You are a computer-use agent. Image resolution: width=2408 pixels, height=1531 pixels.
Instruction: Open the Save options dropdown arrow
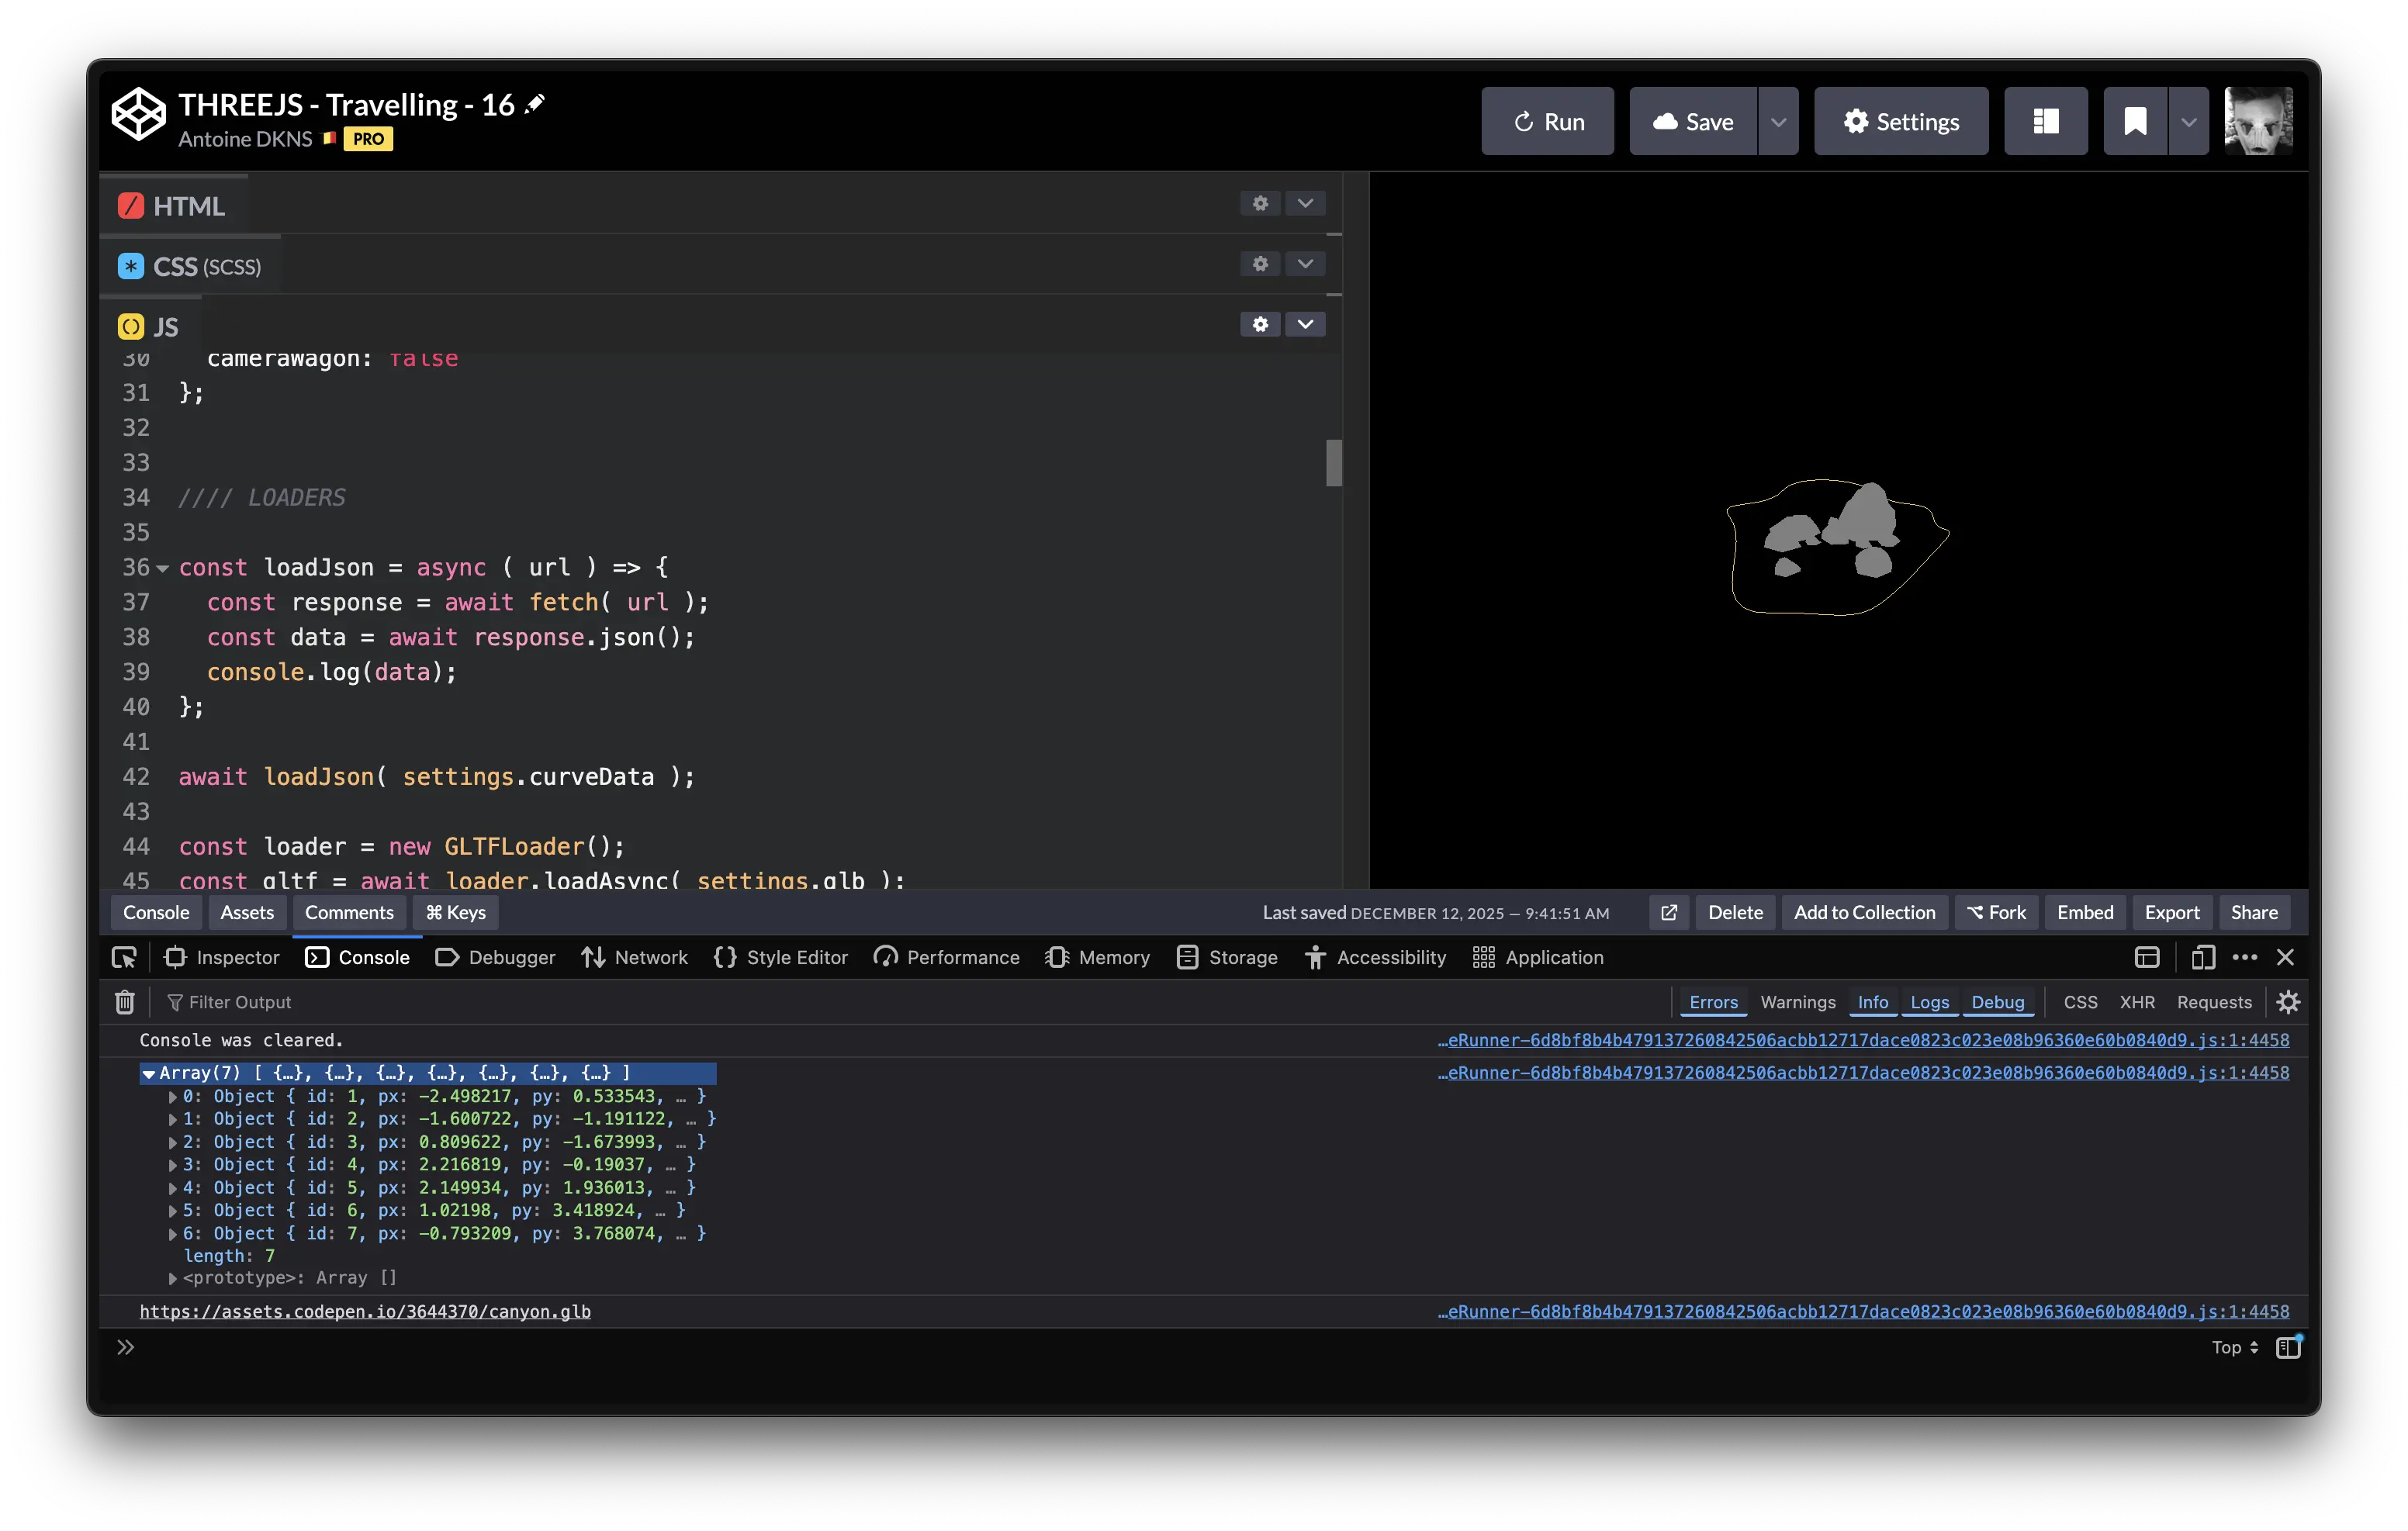pos(1777,122)
